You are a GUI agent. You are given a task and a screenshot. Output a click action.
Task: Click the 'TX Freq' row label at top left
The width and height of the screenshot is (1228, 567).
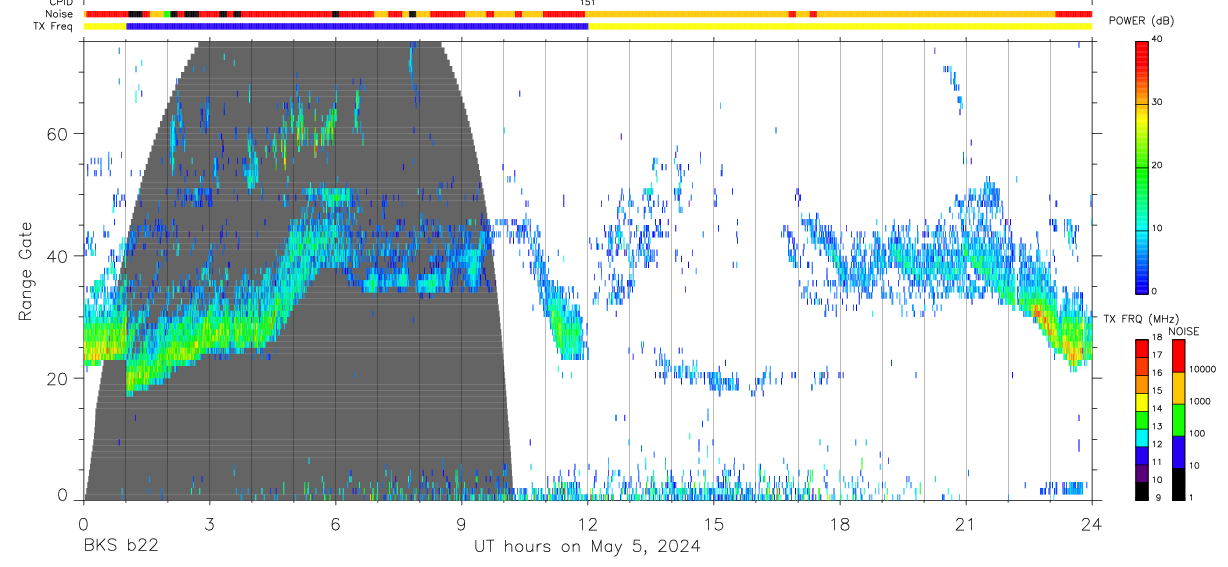54,26
